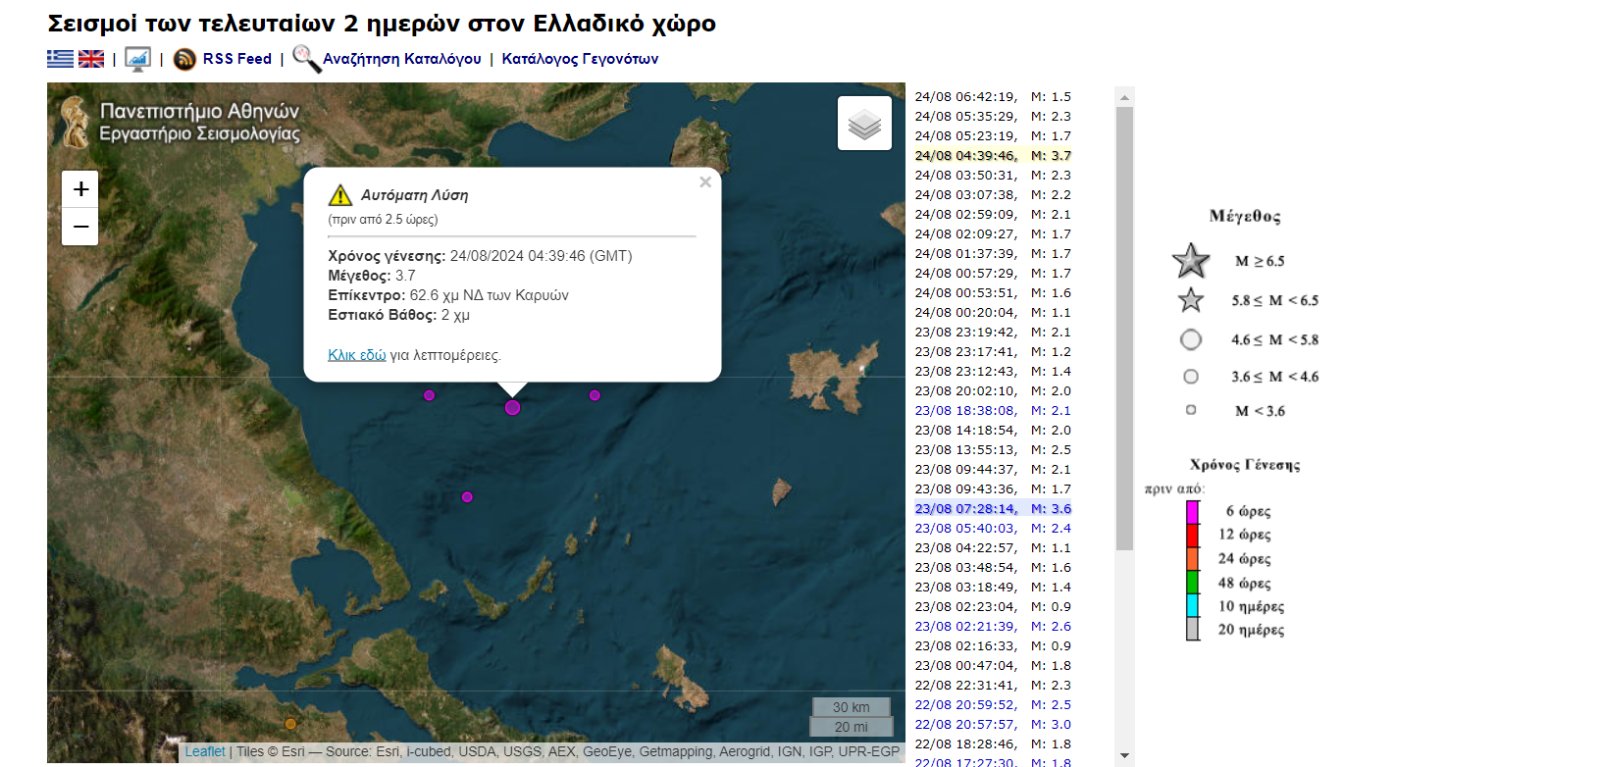Select event 24/08 05:35:29 M: 2.3

pos(993,116)
